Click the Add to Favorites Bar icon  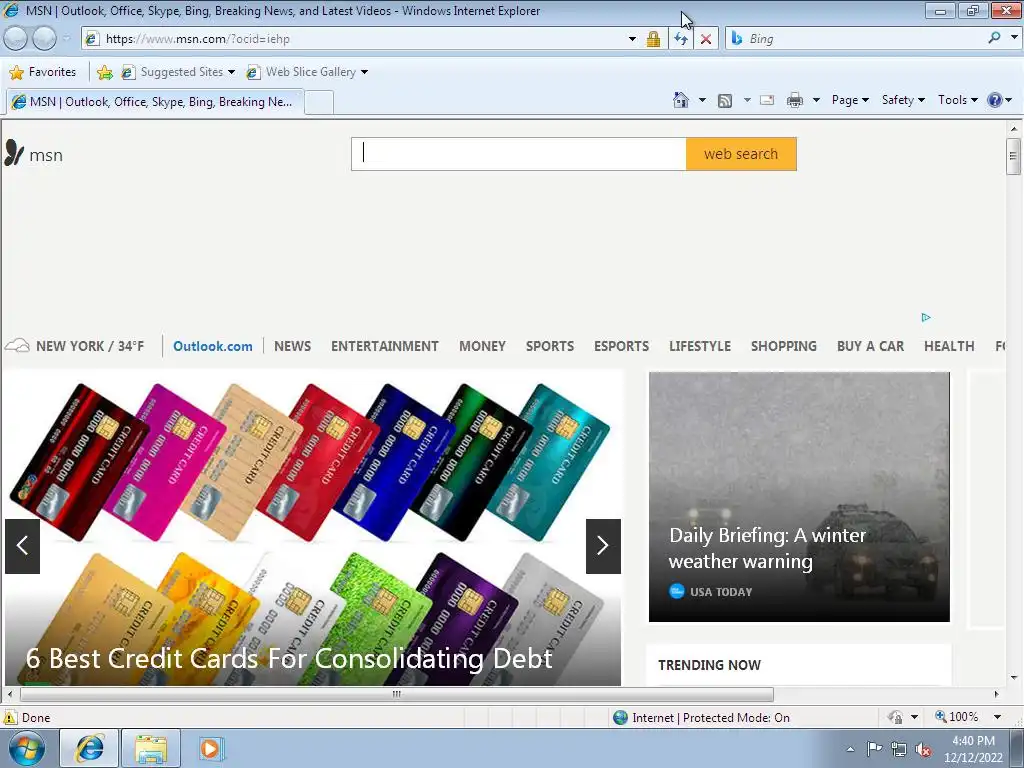(x=104, y=72)
